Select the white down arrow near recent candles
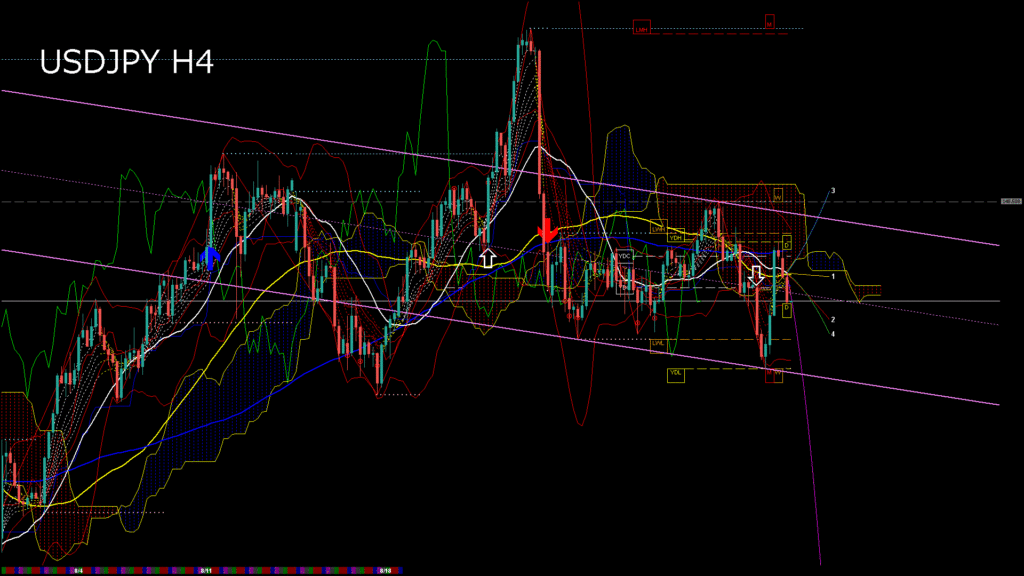 [x=757, y=276]
